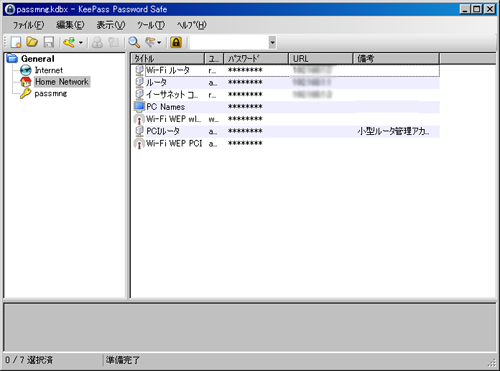Screen dimensions: 500x371
Task: Select the Home Network group
Action: point(62,82)
